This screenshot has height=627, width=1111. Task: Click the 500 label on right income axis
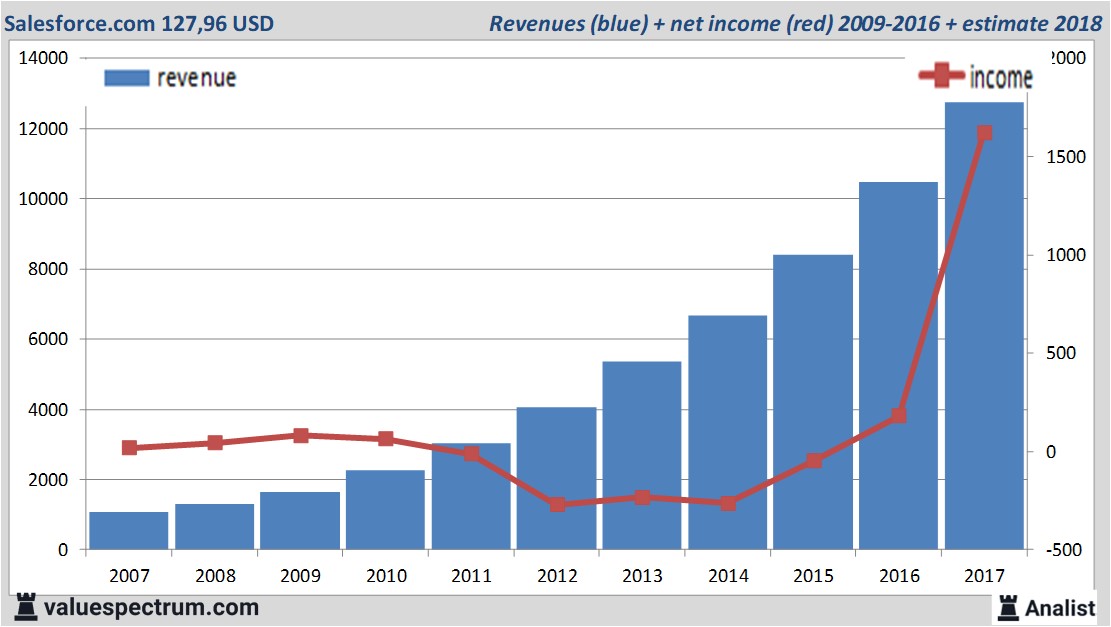[x=1061, y=353]
